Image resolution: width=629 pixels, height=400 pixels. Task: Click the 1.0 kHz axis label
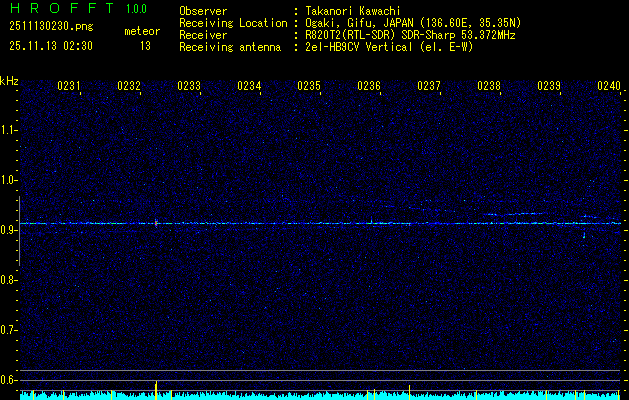click(8, 180)
